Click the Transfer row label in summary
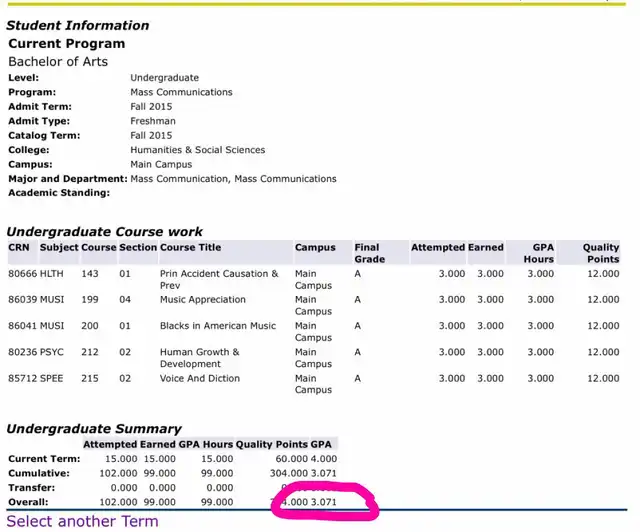The height and width of the screenshot is (532, 640). [x=32, y=487]
